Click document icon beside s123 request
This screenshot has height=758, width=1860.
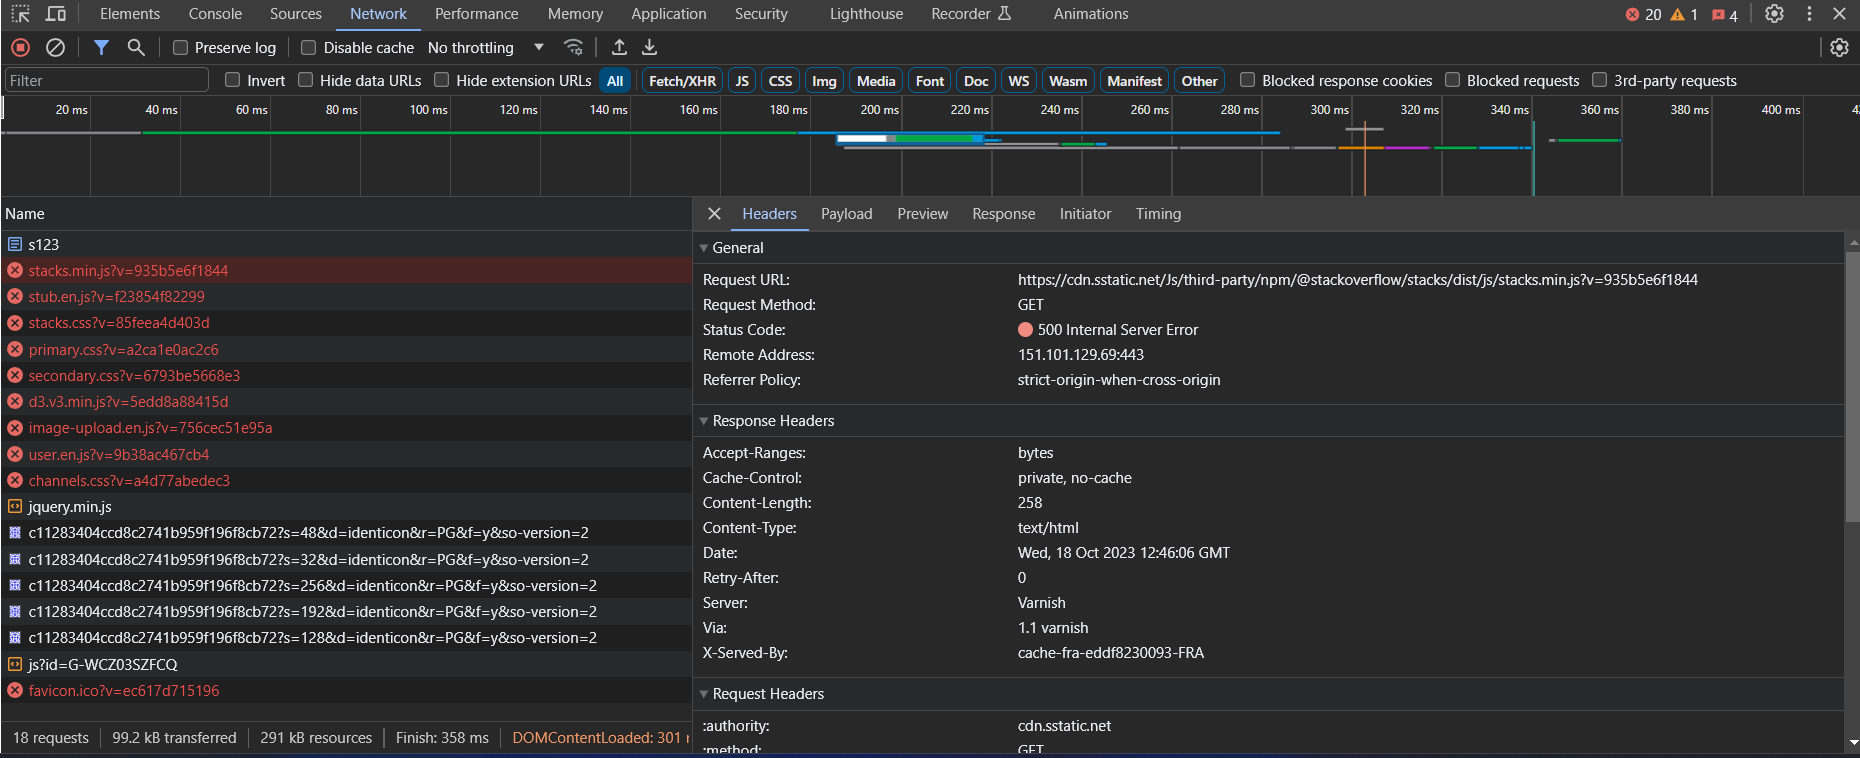click(x=15, y=244)
